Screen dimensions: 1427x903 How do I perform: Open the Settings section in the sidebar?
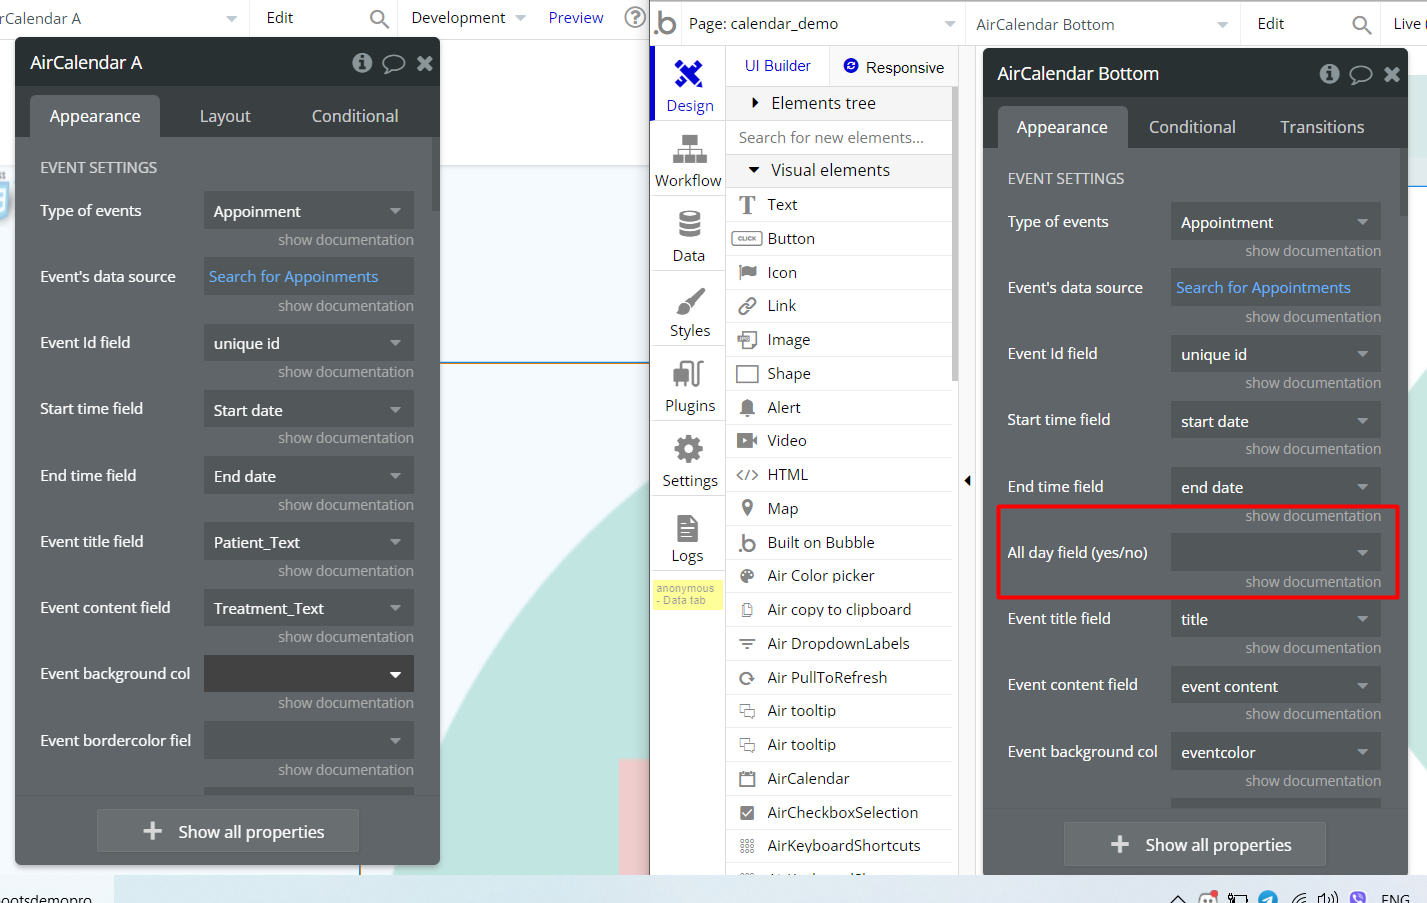click(689, 459)
